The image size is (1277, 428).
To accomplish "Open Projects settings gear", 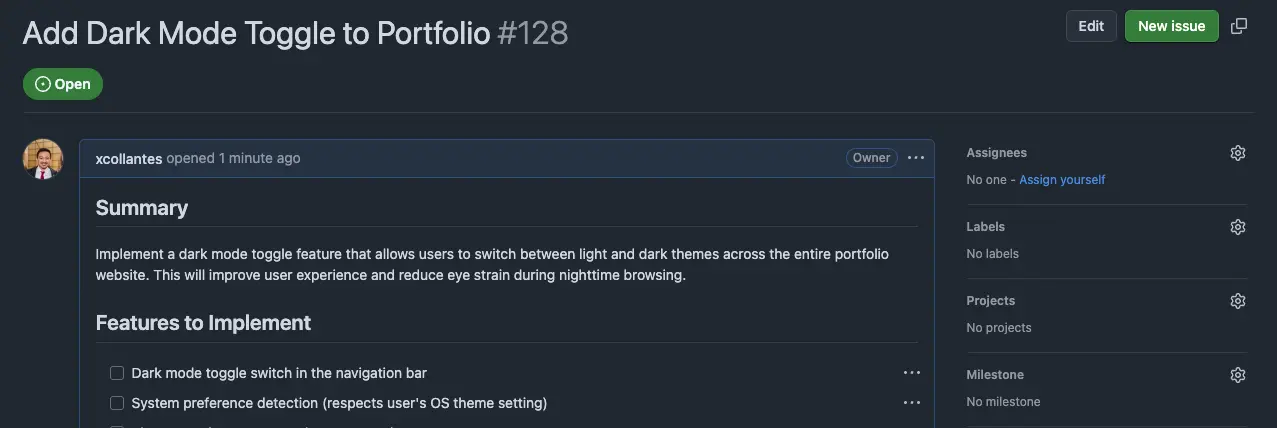I will coord(1238,301).
